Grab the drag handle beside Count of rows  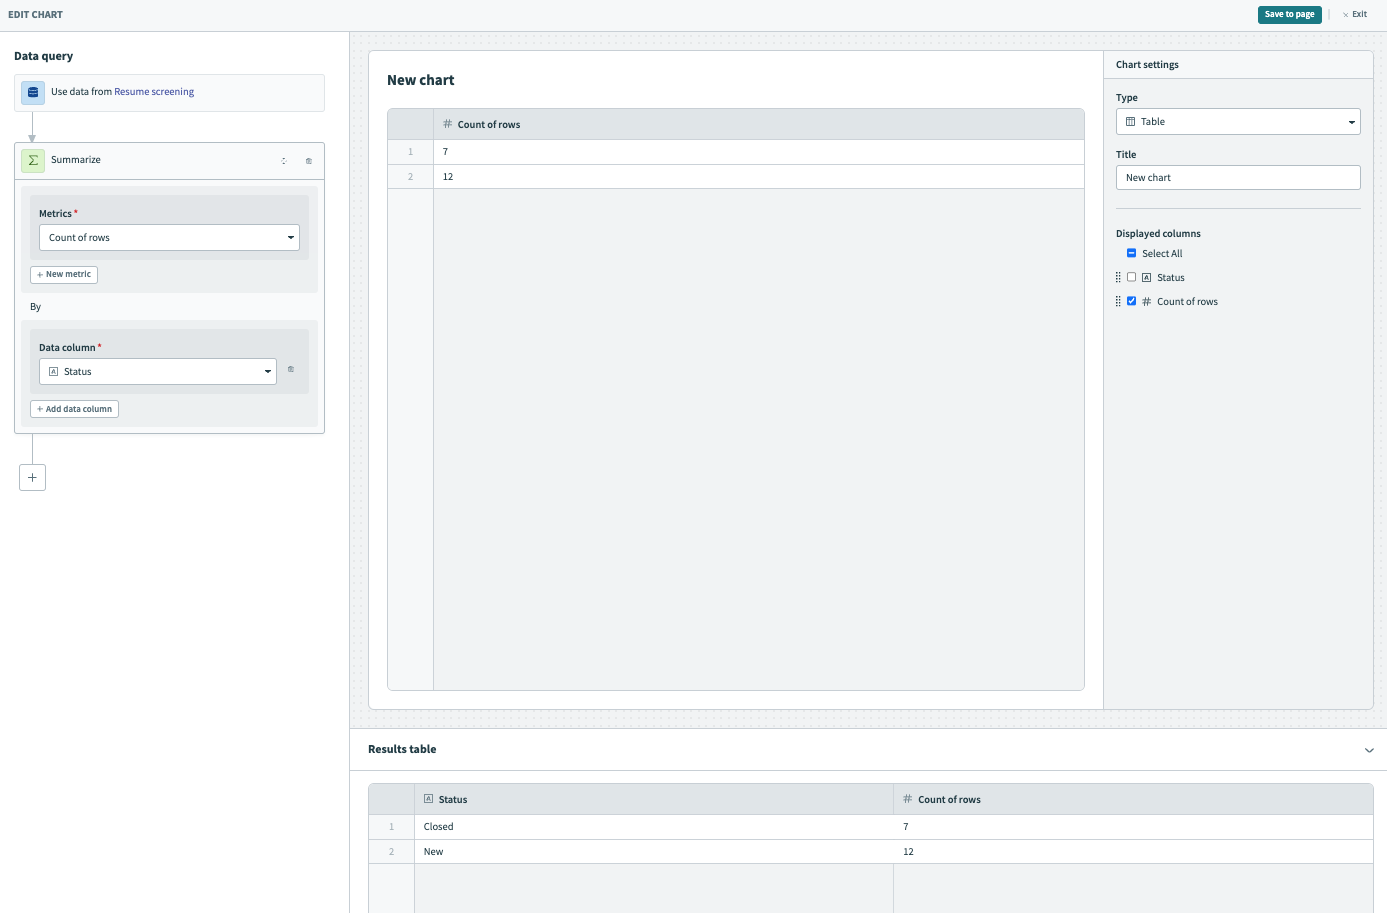click(x=1118, y=302)
